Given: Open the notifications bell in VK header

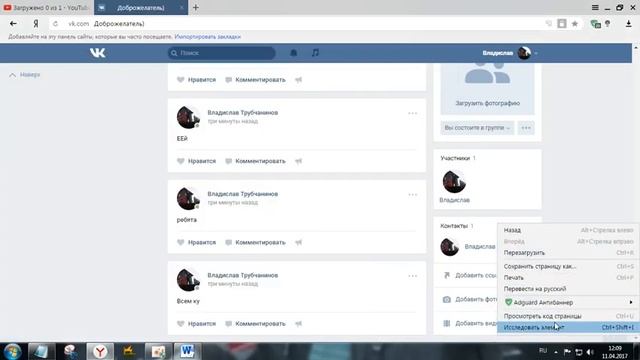Looking at the screenshot, I should [x=293, y=53].
